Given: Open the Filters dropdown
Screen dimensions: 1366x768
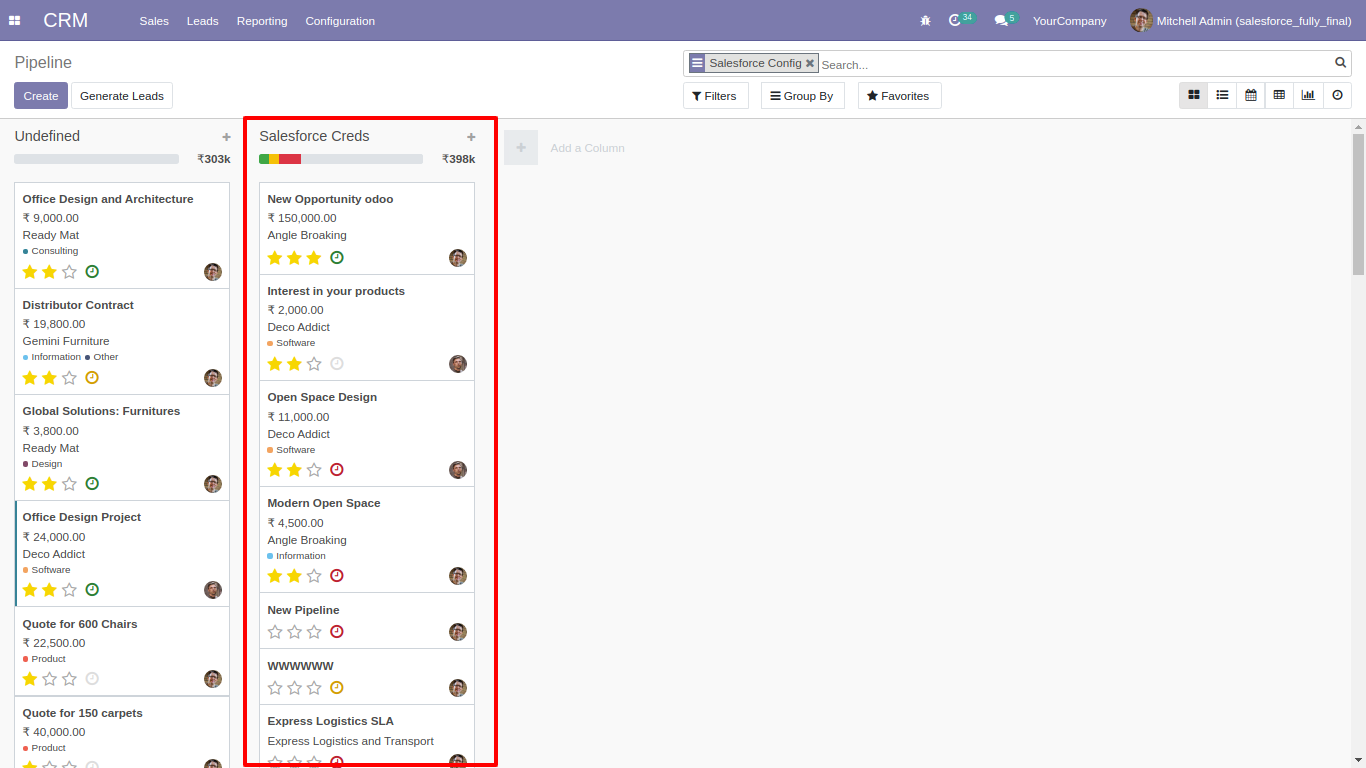Looking at the screenshot, I should pyautogui.click(x=715, y=96).
